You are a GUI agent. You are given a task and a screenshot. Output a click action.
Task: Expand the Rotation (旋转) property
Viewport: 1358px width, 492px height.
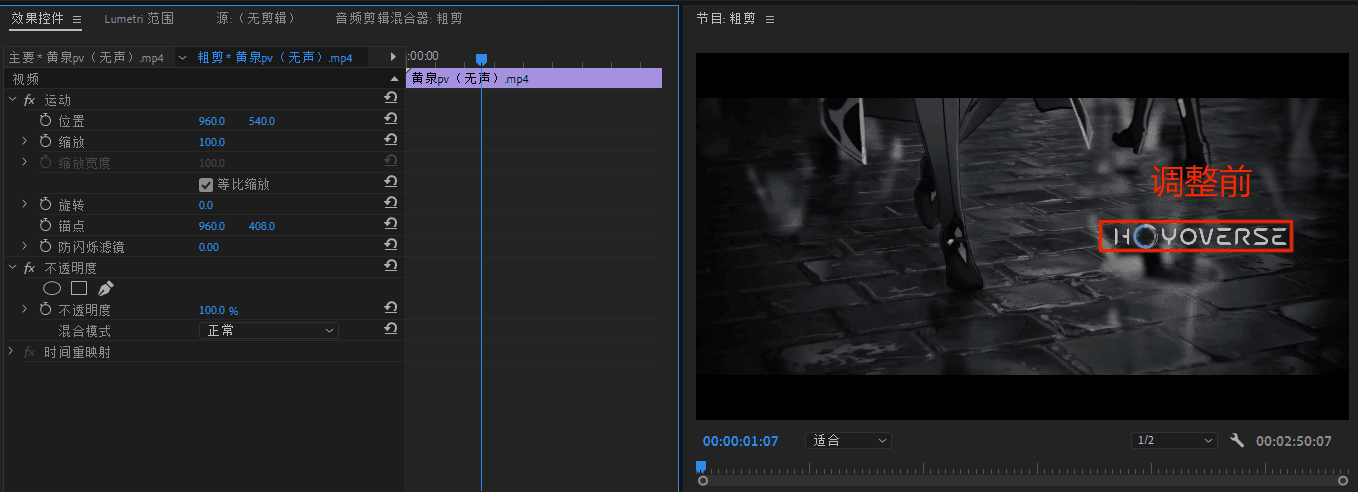(25, 204)
